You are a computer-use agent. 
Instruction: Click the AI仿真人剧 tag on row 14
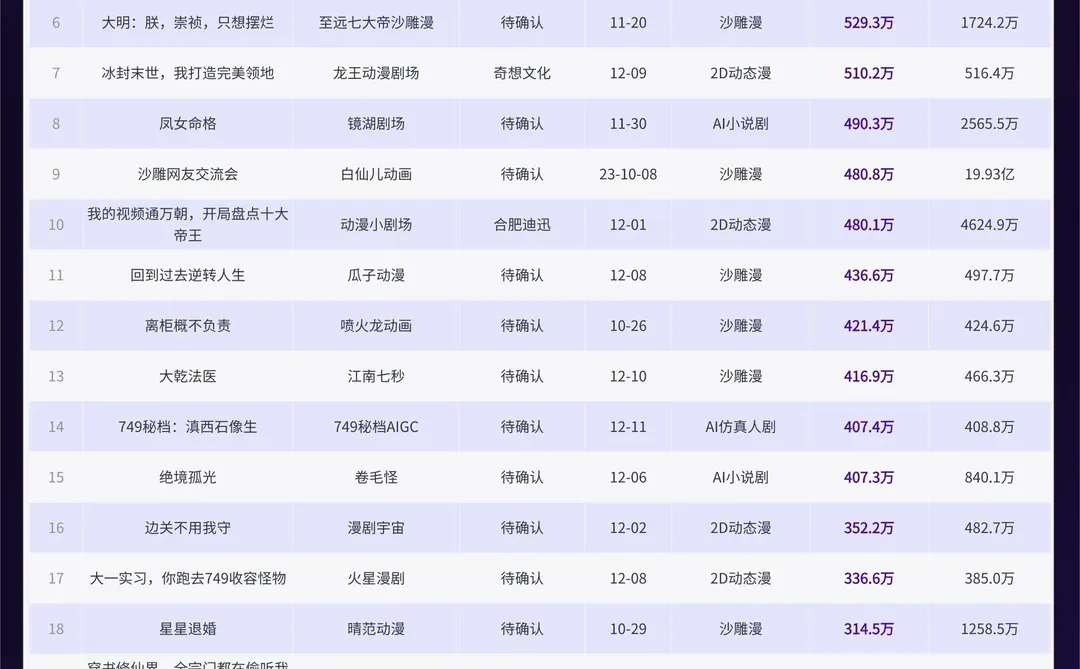pyautogui.click(x=740, y=426)
